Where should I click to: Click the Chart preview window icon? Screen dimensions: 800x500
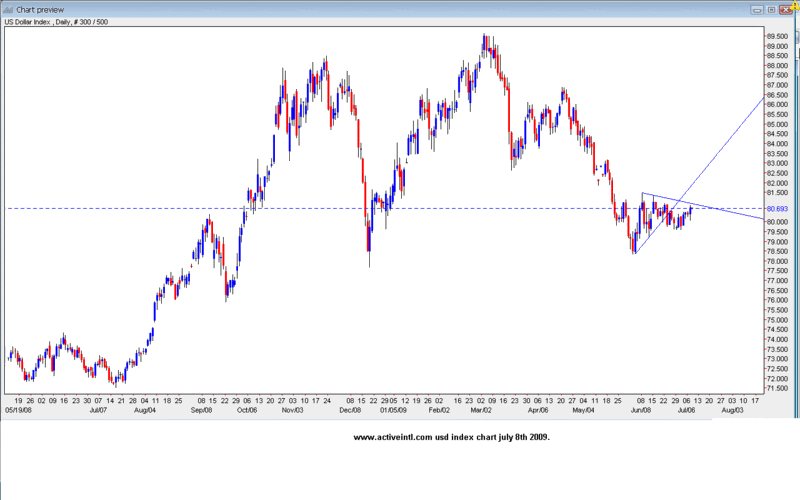[9, 8]
